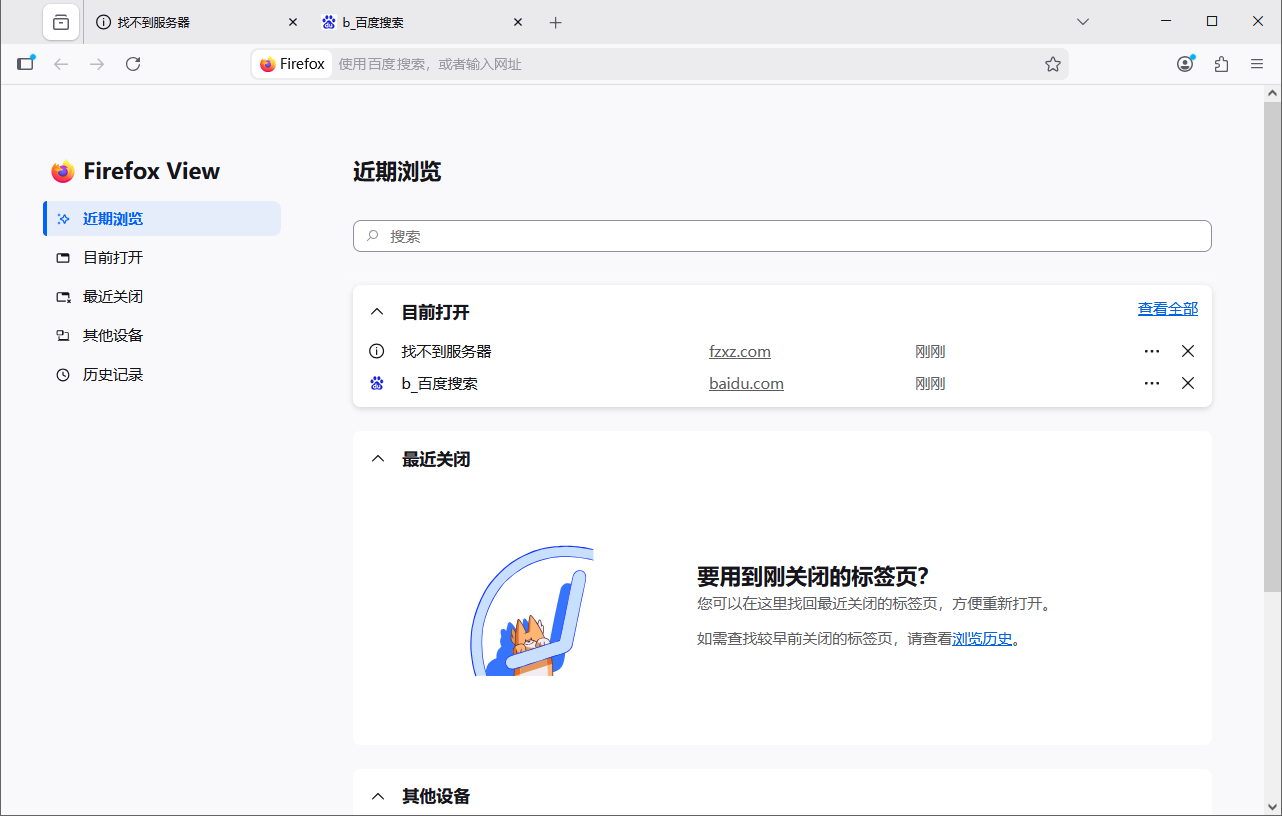Open 目前打开 from the sidebar
Screen dimensions: 1282x816
click(112, 257)
